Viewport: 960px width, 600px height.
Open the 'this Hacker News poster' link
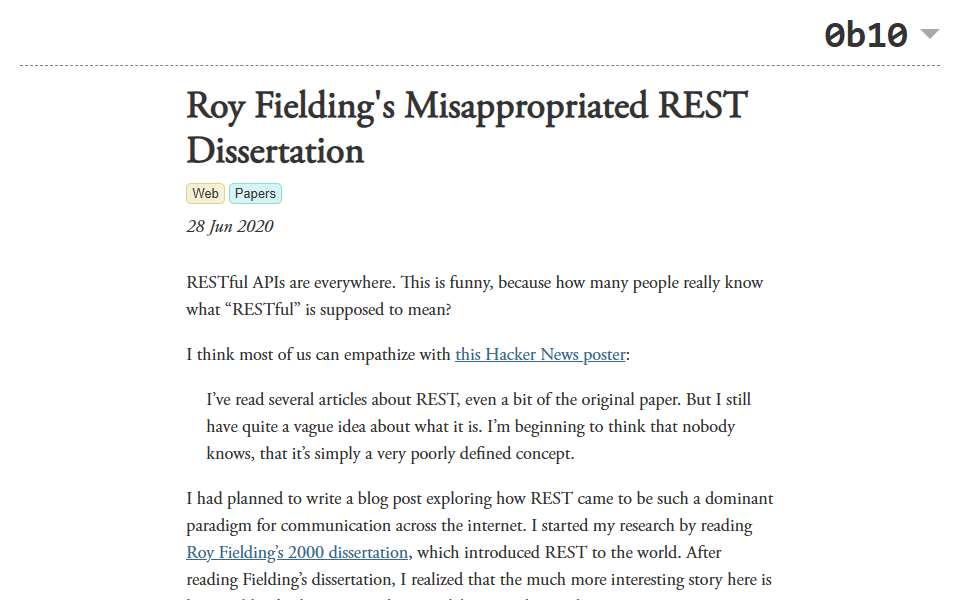pos(540,354)
